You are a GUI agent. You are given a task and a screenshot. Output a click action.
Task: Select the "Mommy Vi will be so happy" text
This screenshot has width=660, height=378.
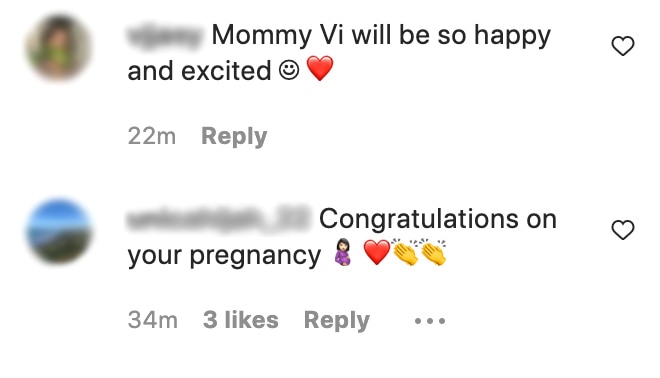381,36
